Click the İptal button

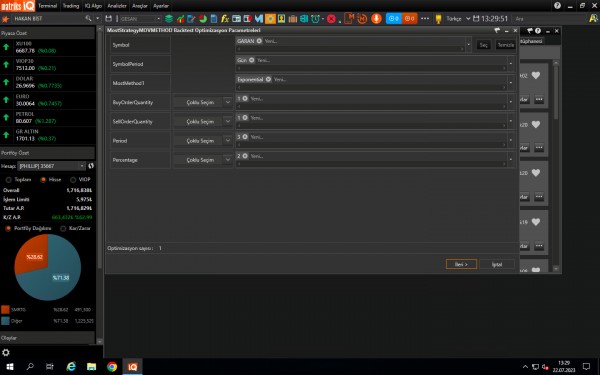point(497,264)
